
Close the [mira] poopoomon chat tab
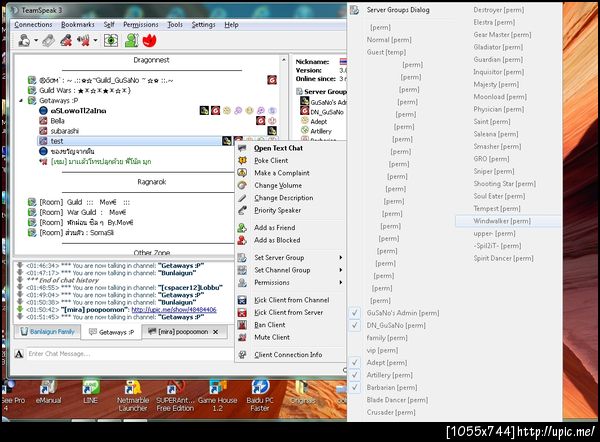(x=215, y=332)
